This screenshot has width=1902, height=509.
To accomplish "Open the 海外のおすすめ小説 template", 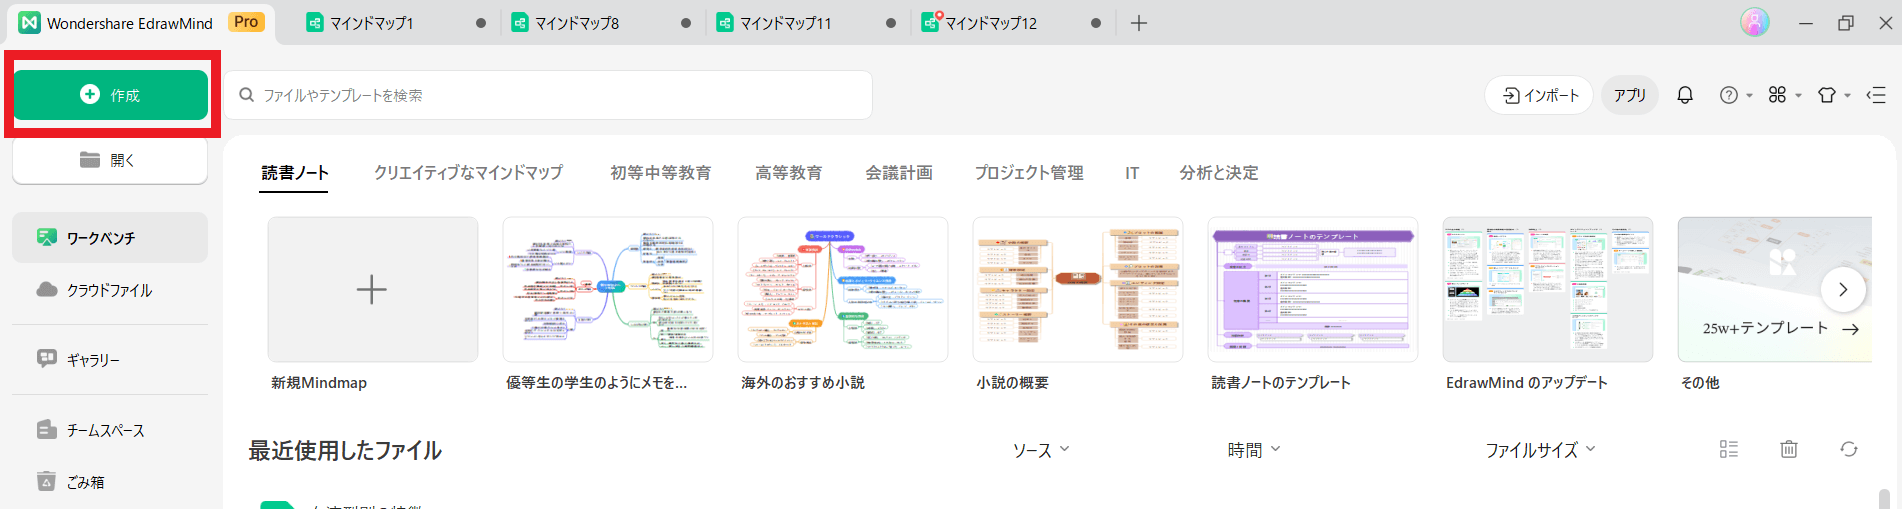I will [x=843, y=290].
